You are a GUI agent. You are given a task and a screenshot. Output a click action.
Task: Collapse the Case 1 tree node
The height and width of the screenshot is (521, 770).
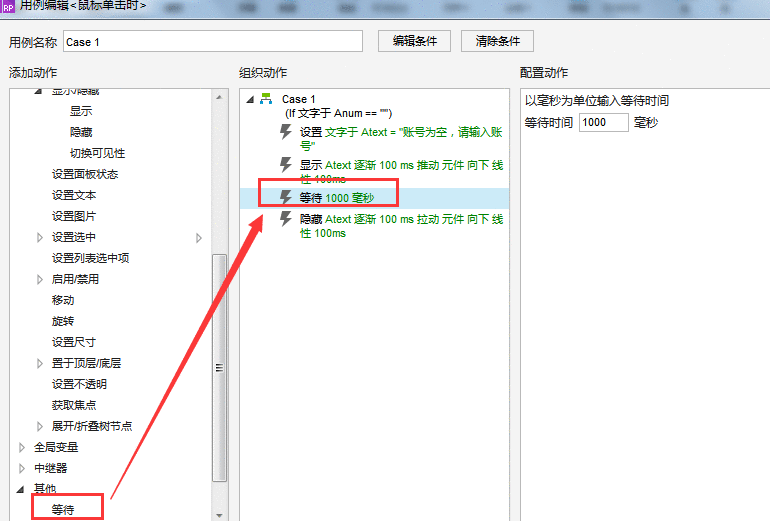[x=250, y=100]
